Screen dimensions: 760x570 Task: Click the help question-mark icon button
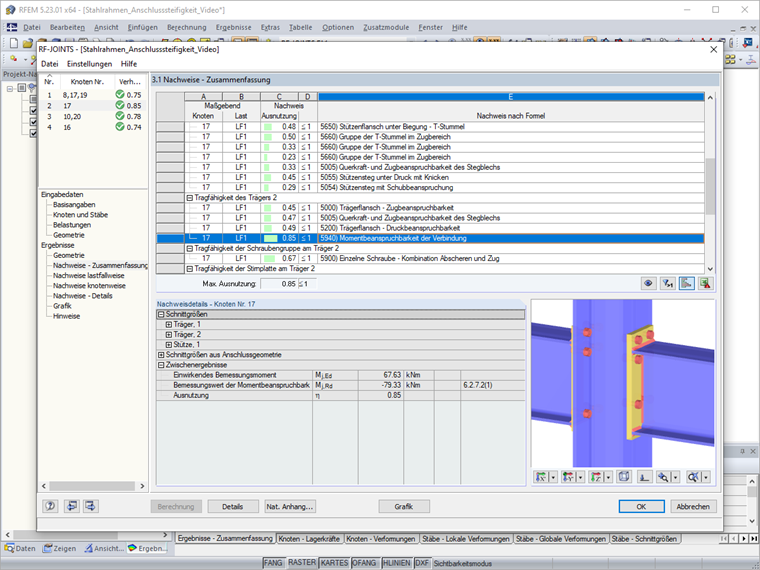[x=50, y=506]
